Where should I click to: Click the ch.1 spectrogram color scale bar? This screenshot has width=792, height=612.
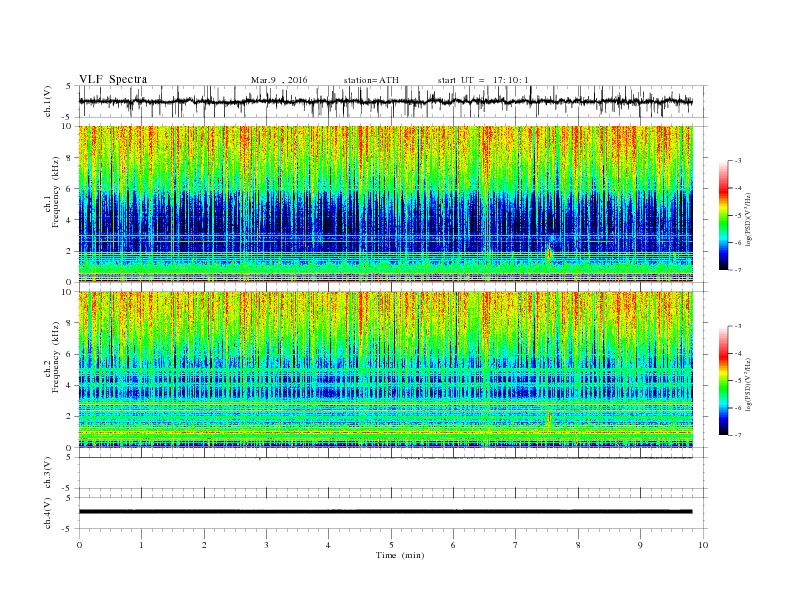click(x=724, y=216)
